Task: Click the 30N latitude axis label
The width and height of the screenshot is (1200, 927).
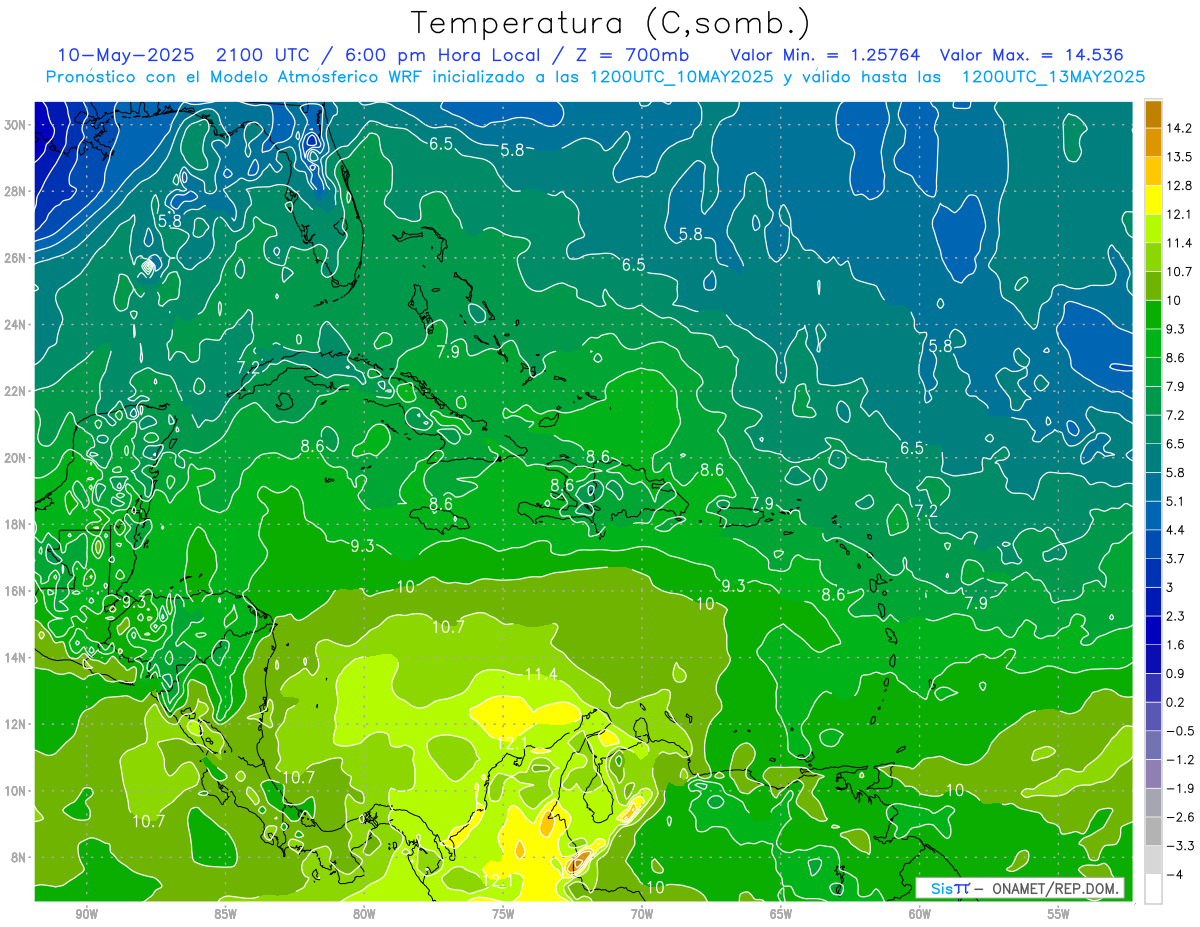Action: click(17, 125)
